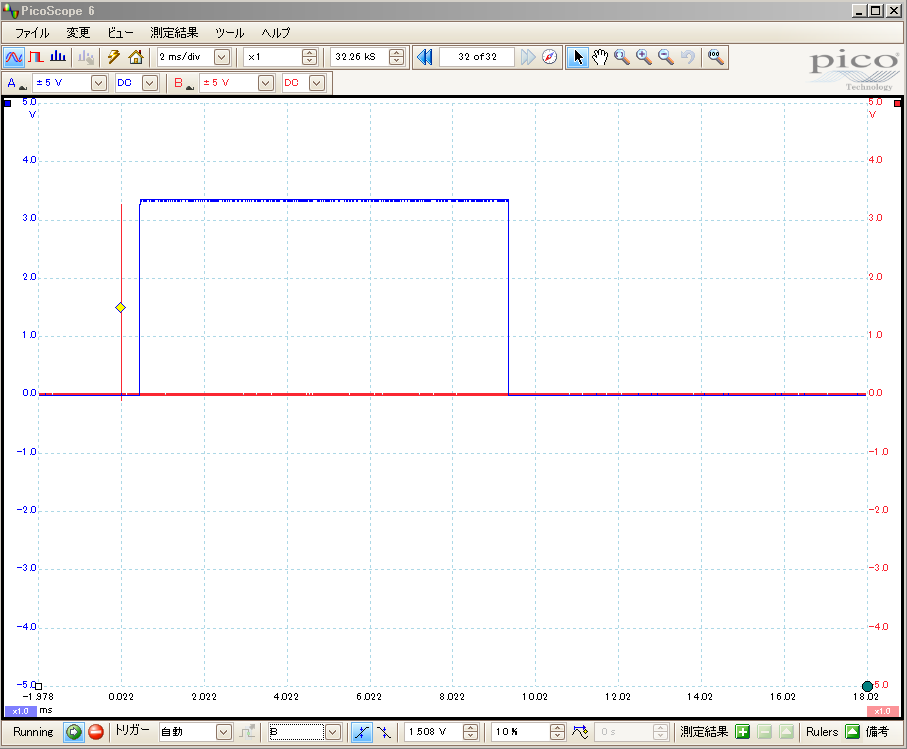
Task: Adjust the 1.508 V threshold spinner
Action: pos(470,732)
